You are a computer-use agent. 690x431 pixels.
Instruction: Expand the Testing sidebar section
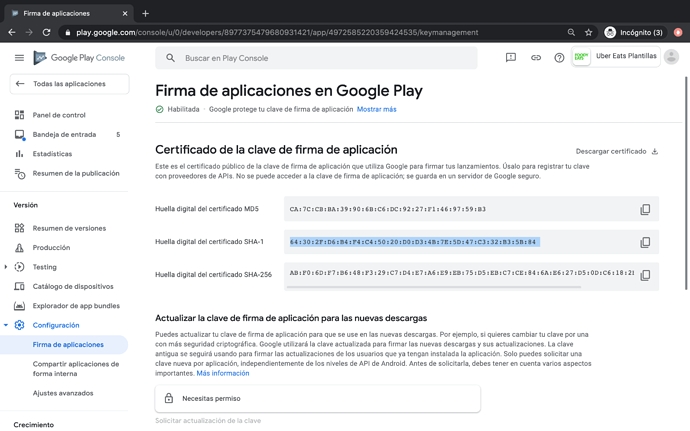coord(6,267)
